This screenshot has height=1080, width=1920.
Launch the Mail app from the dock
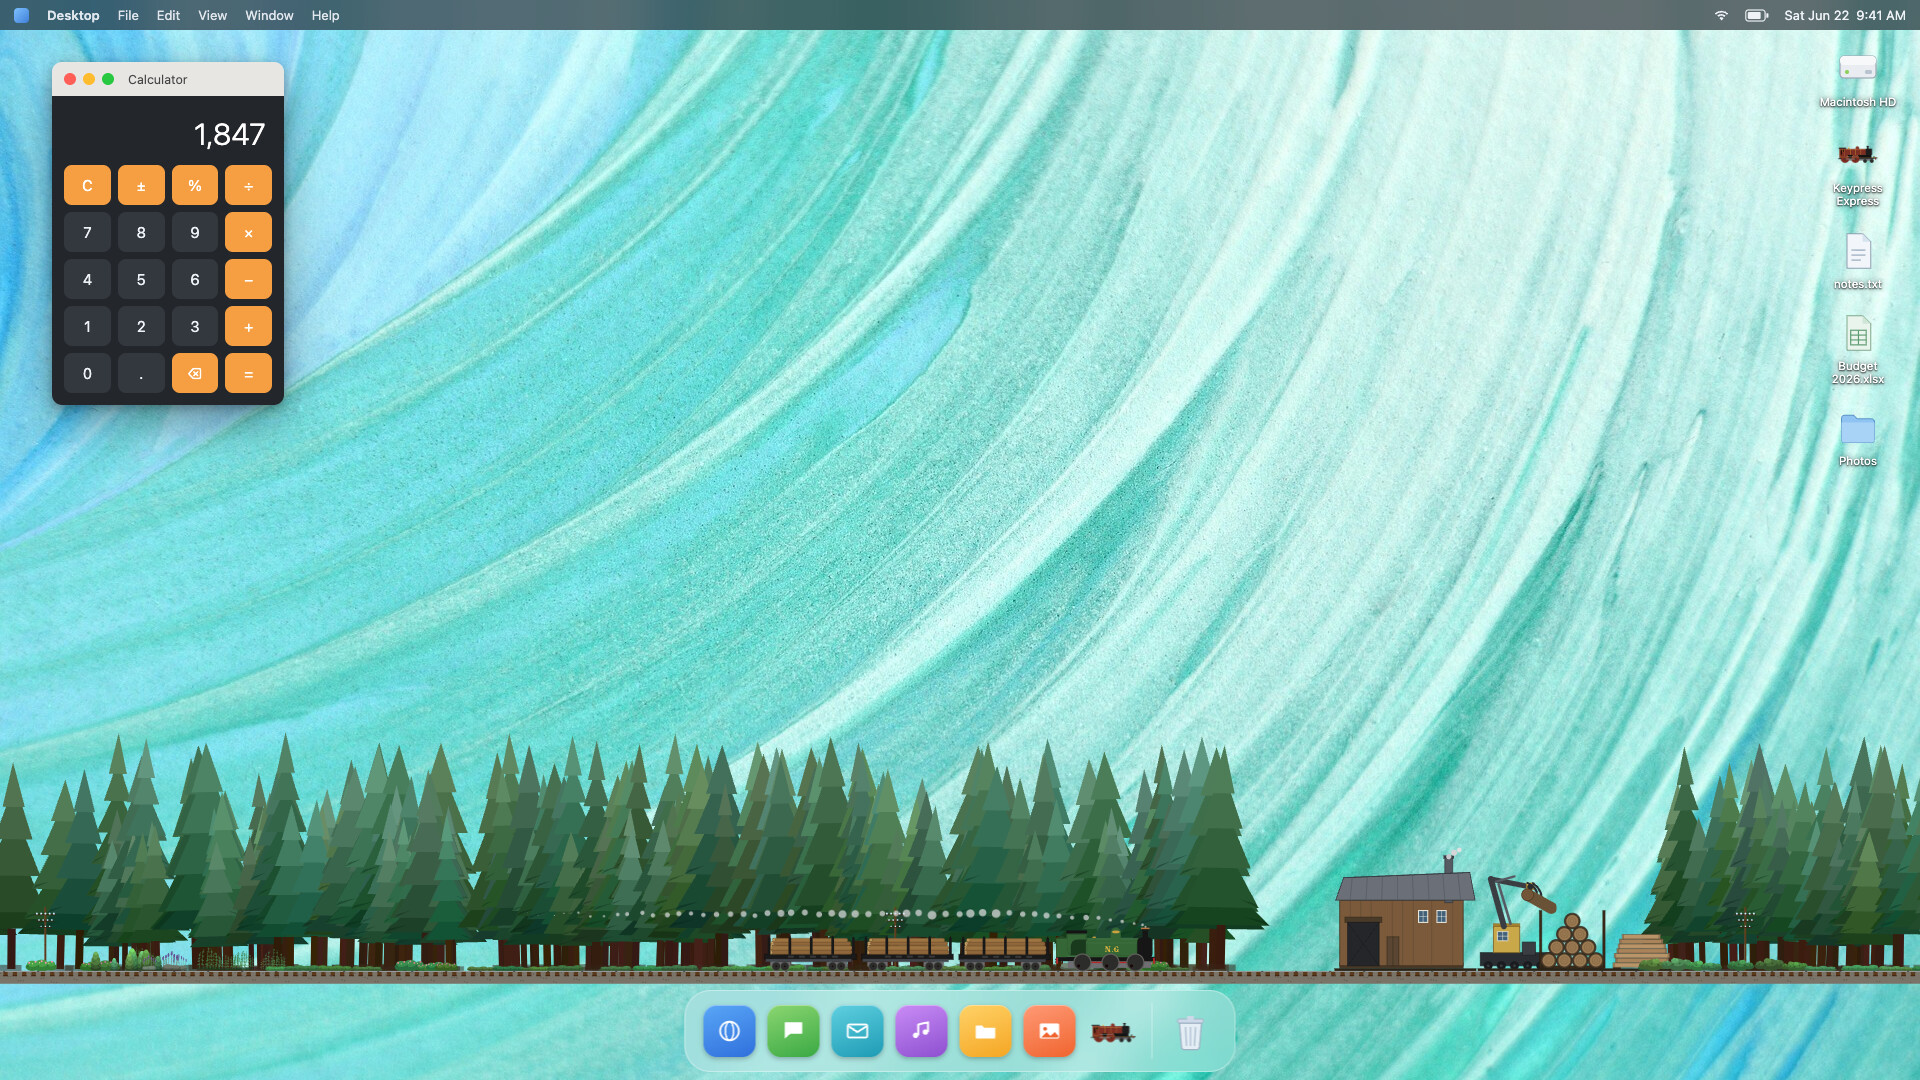[x=857, y=1031]
